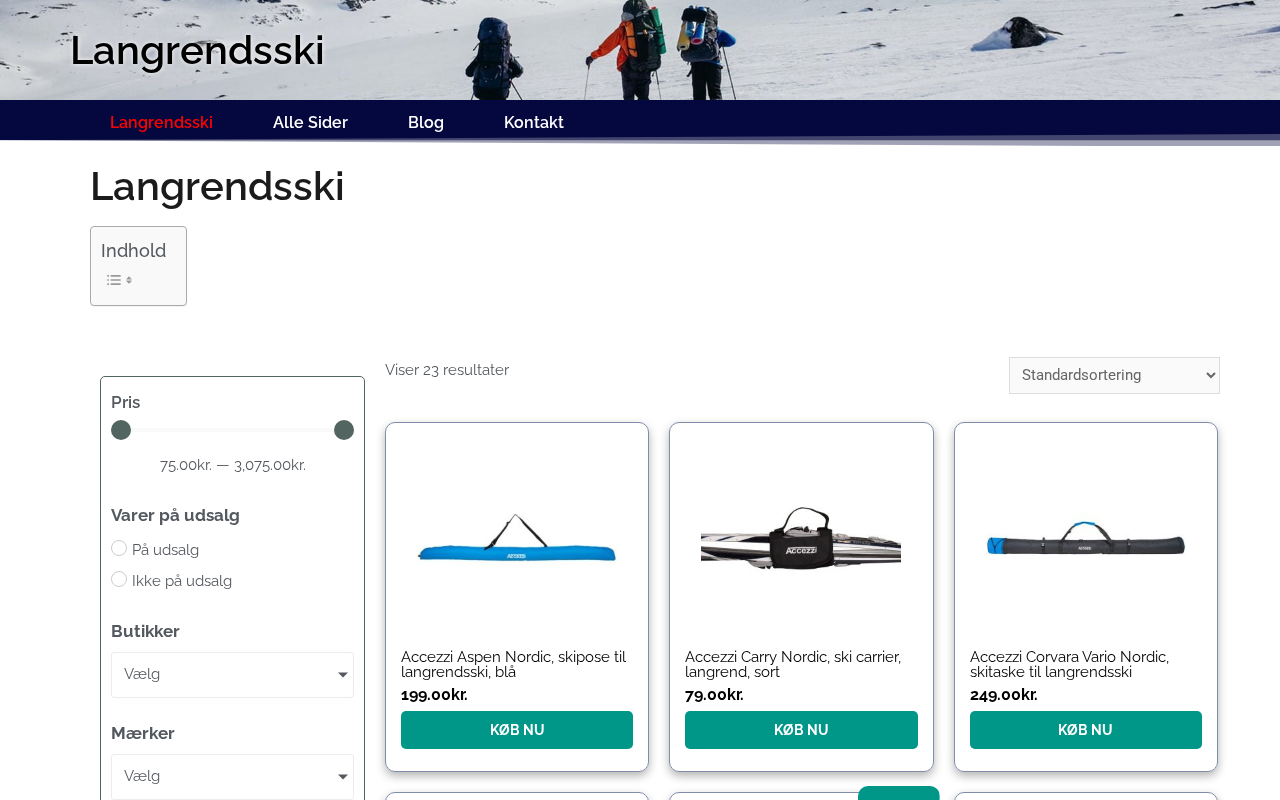Open the Accezzi Corvara Vario Nordic product title
This screenshot has width=1280, height=800.
pyautogui.click(x=1069, y=664)
